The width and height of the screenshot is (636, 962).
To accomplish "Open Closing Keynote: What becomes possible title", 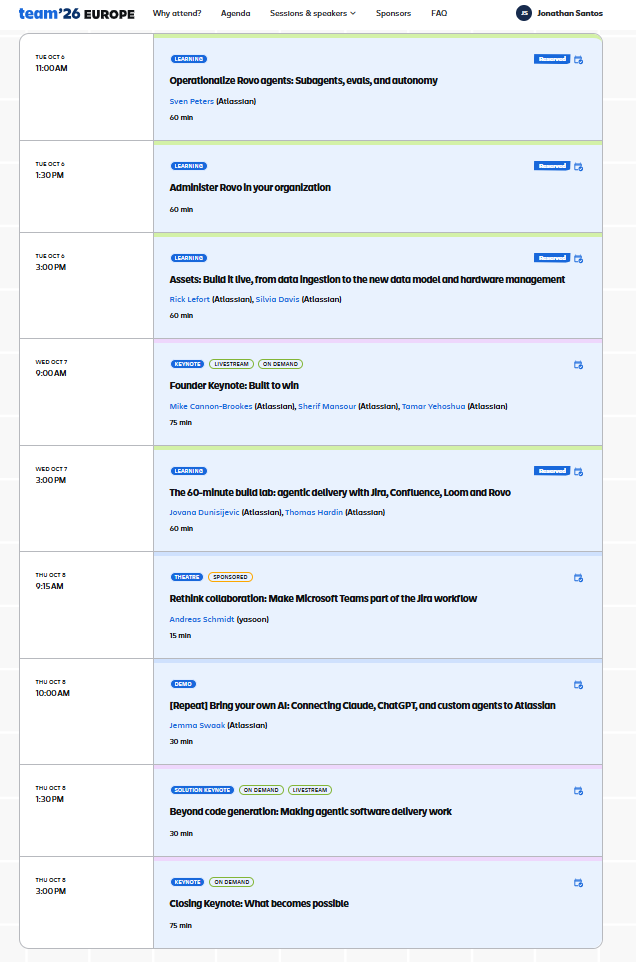I will (259, 903).
